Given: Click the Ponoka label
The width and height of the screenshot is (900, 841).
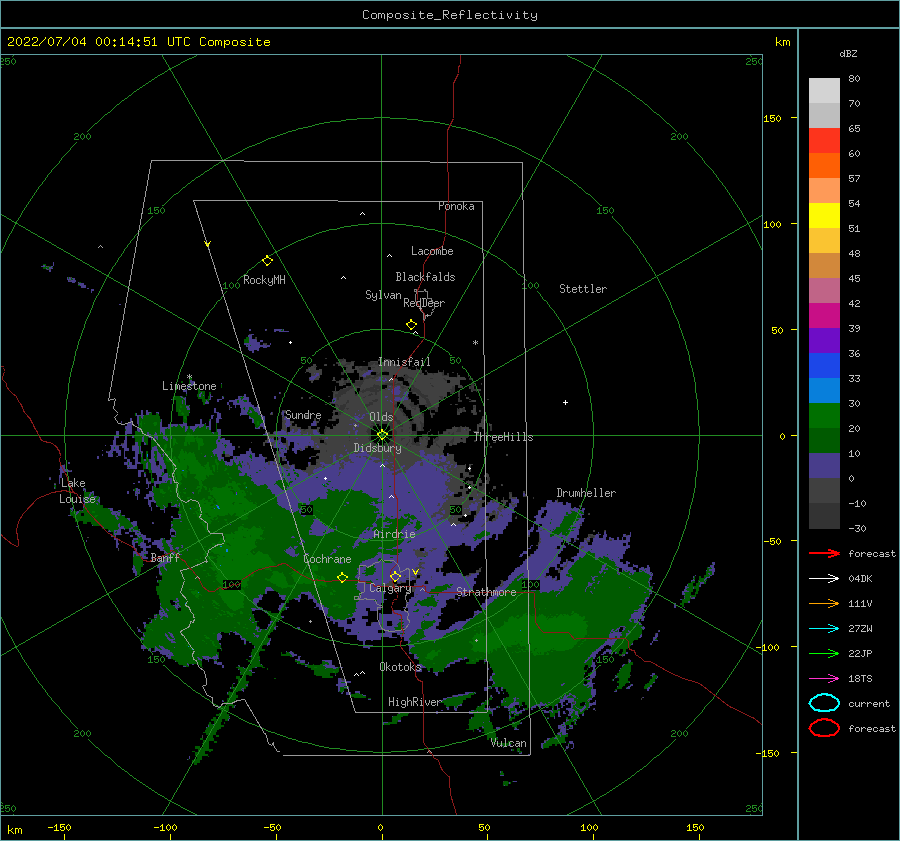Looking at the screenshot, I should point(456,206).
